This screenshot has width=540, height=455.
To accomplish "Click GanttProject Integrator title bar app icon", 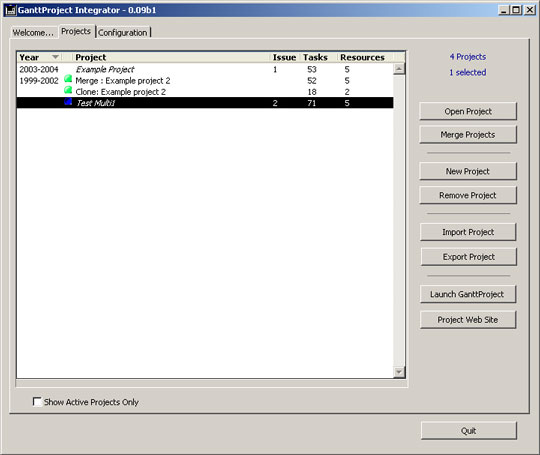I will click(x=11, y=10).
